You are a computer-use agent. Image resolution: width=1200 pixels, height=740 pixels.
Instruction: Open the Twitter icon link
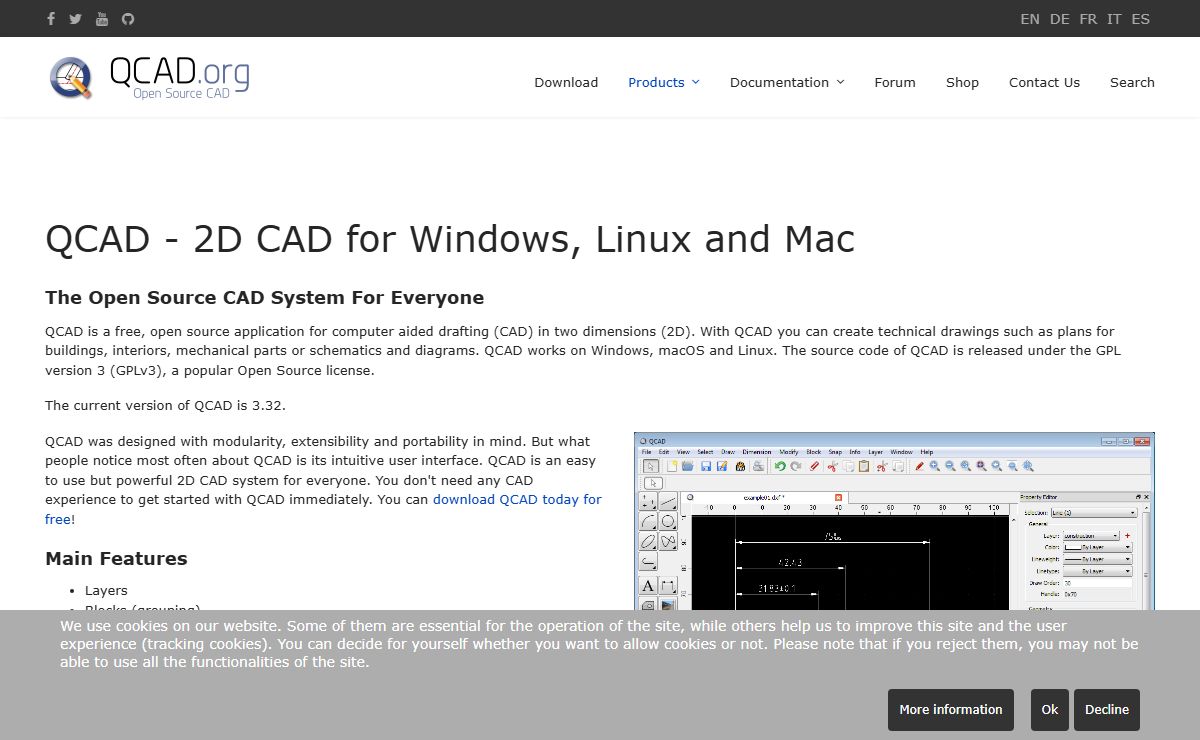tap(75, 18)
